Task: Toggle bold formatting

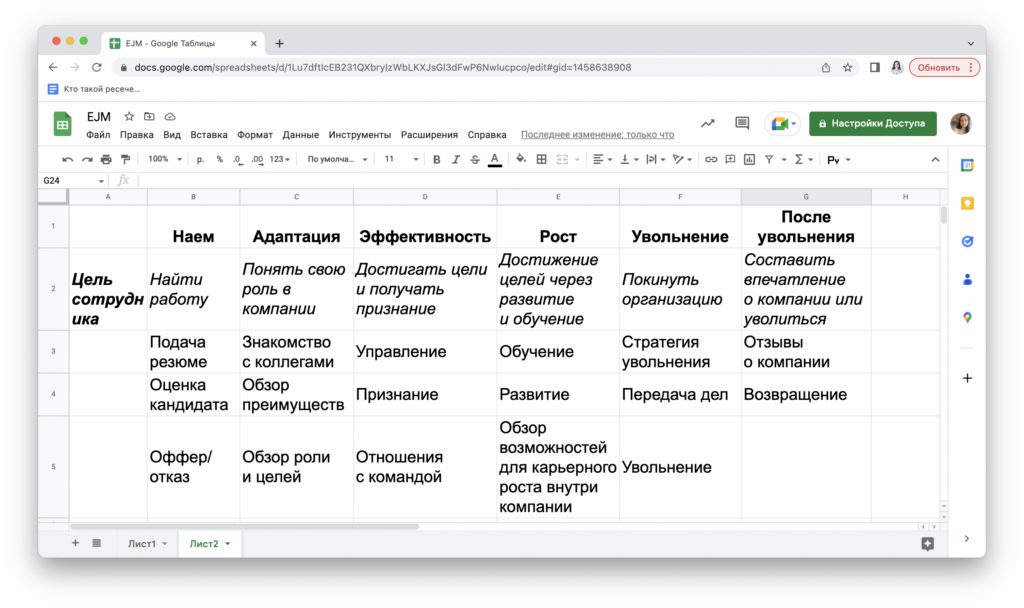Action: point(437,159)
